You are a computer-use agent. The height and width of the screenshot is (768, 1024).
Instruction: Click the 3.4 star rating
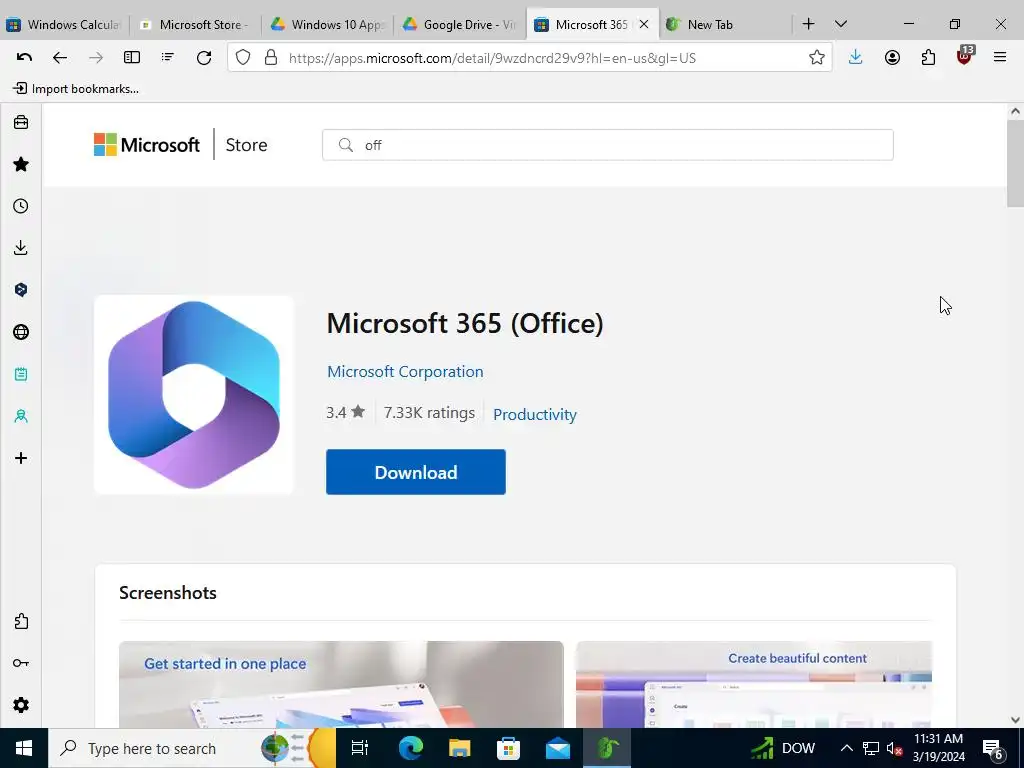point(345,412)
